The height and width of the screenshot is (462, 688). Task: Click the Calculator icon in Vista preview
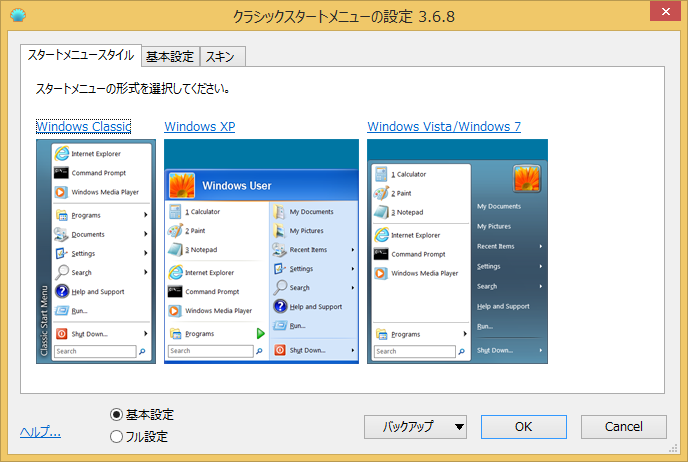point(382,174)
